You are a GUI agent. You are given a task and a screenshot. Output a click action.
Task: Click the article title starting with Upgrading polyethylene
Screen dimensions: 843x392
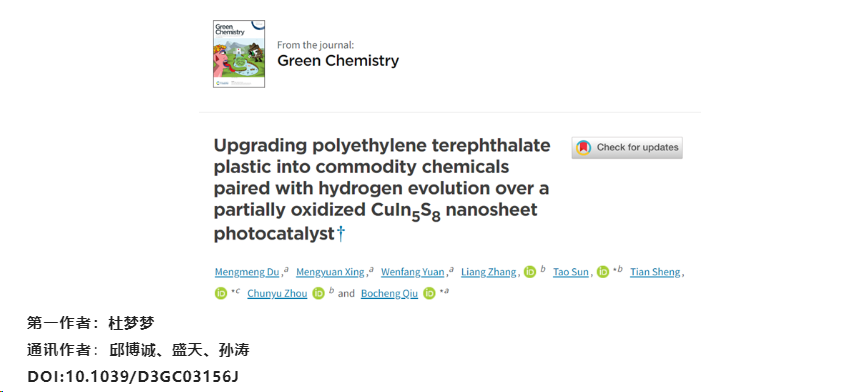click(382, 189)
